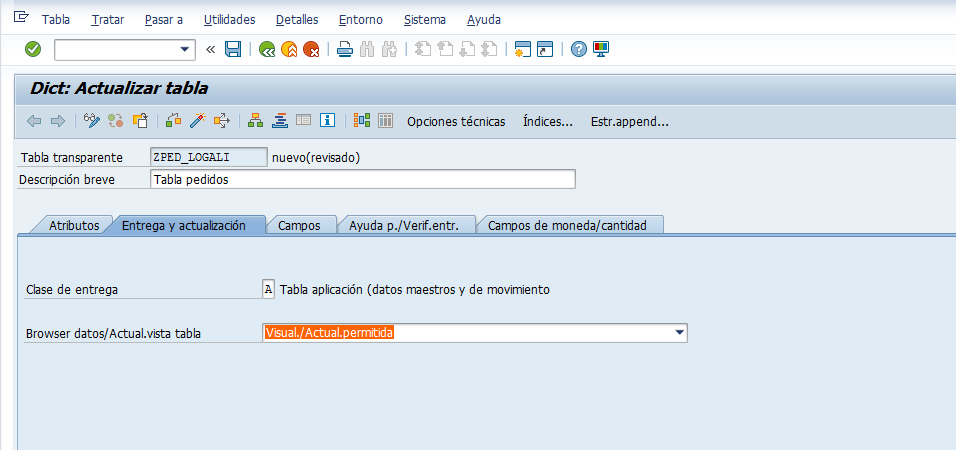Click the orange Exit icon
Image resolution: width=956 pixels, height=450 pixels.
(x=289, y=49)
